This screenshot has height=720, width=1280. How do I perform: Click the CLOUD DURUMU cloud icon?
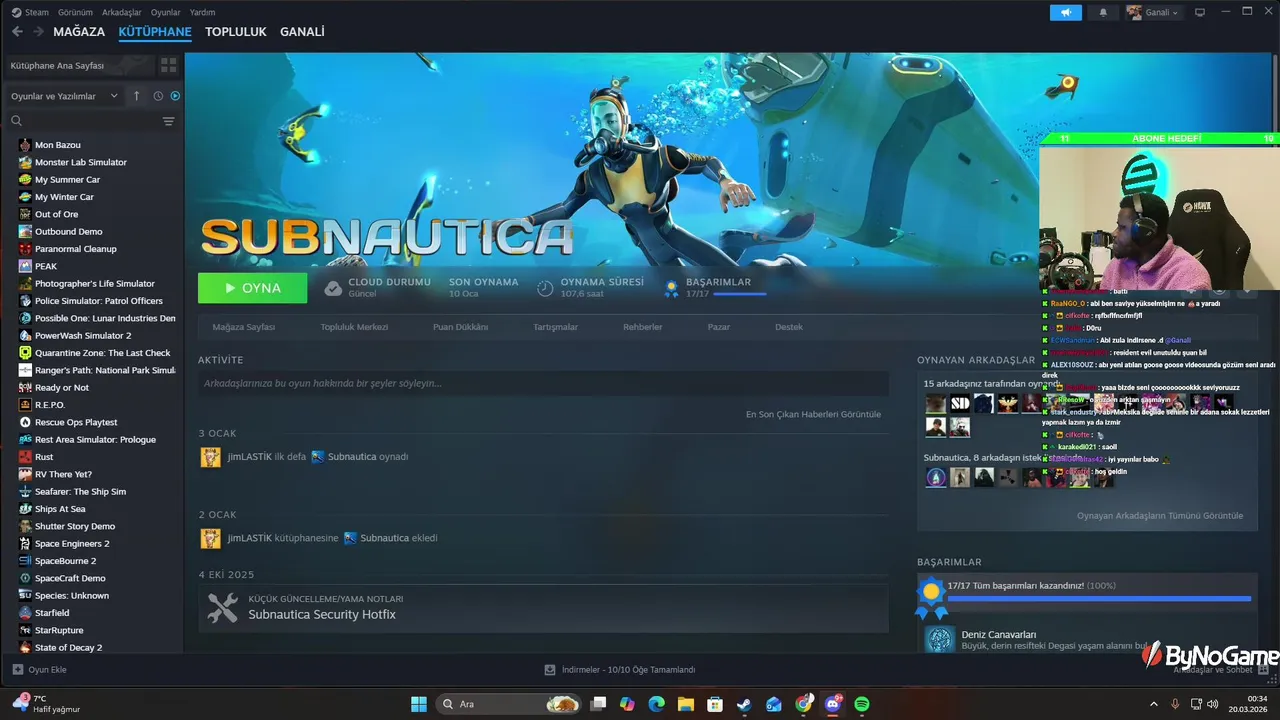pos(333,288)
